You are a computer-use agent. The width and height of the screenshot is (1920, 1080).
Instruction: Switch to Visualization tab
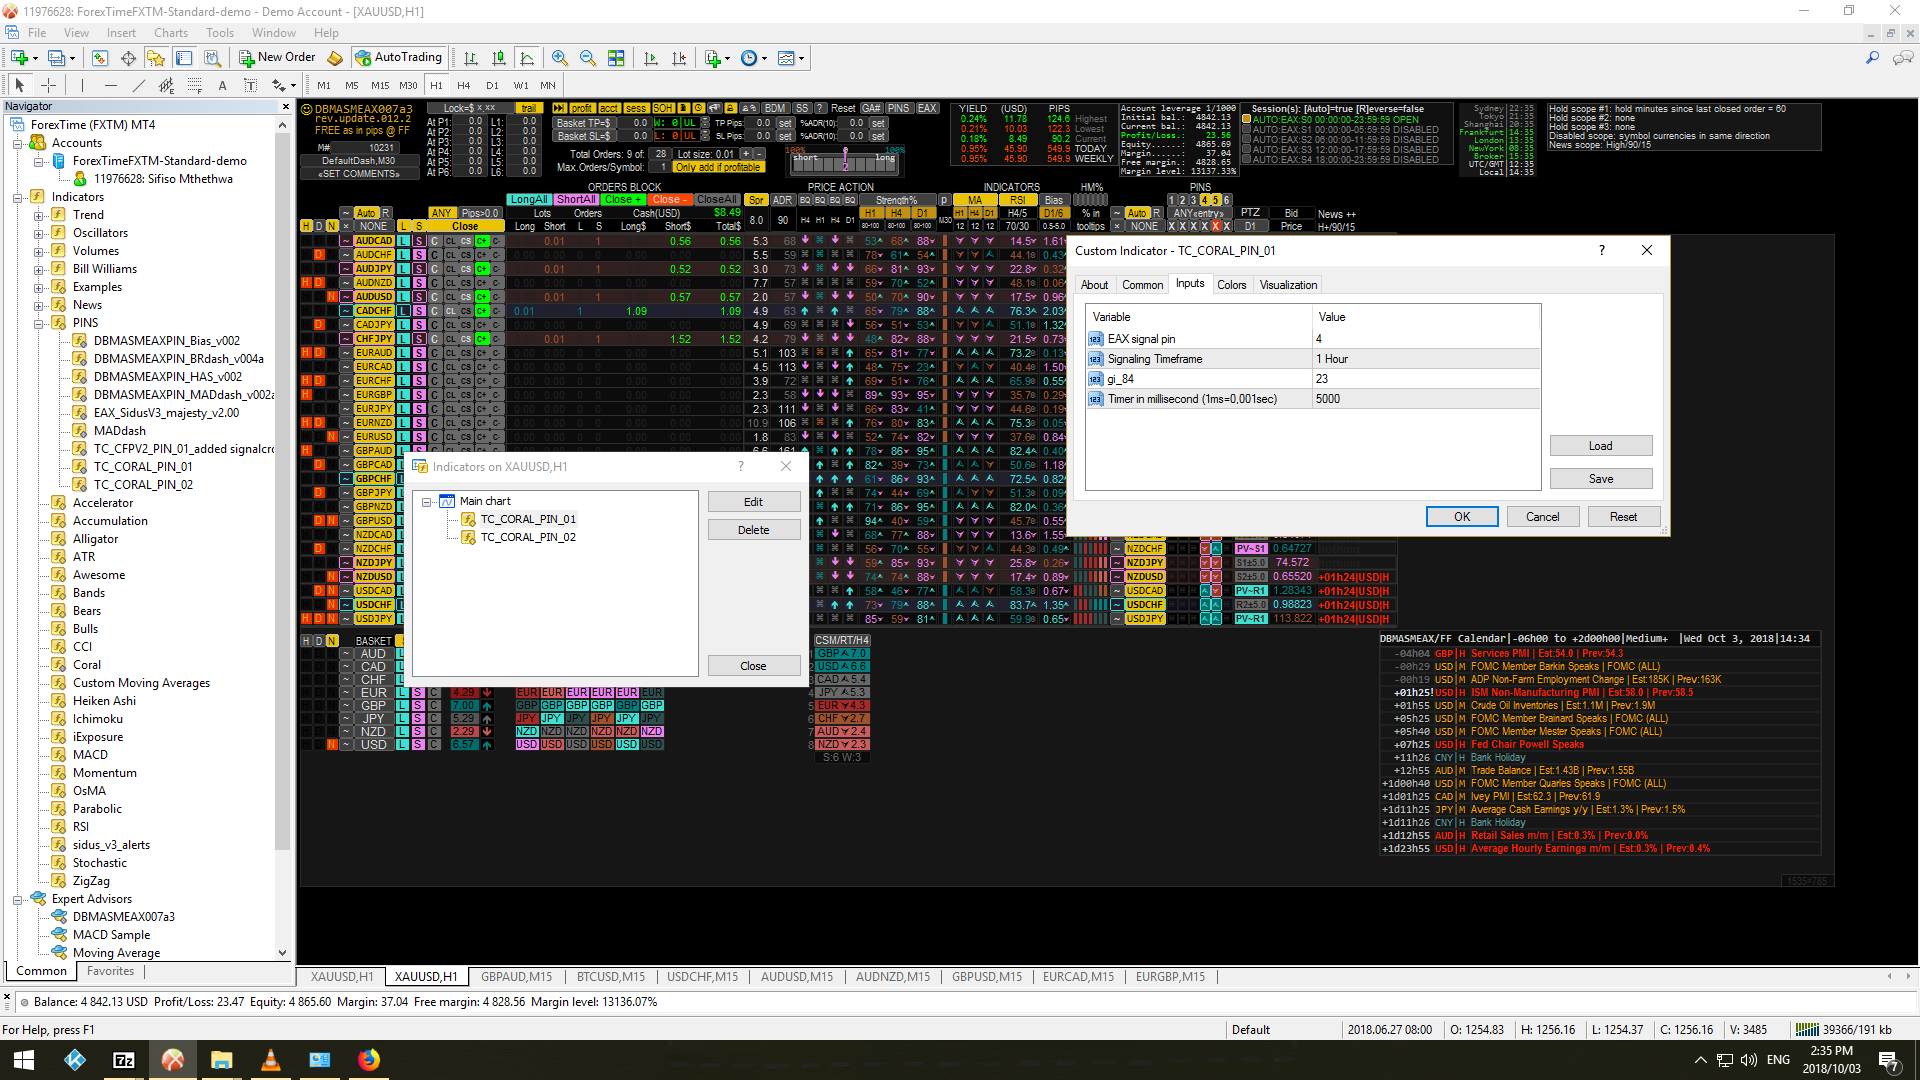(1288, 285)
